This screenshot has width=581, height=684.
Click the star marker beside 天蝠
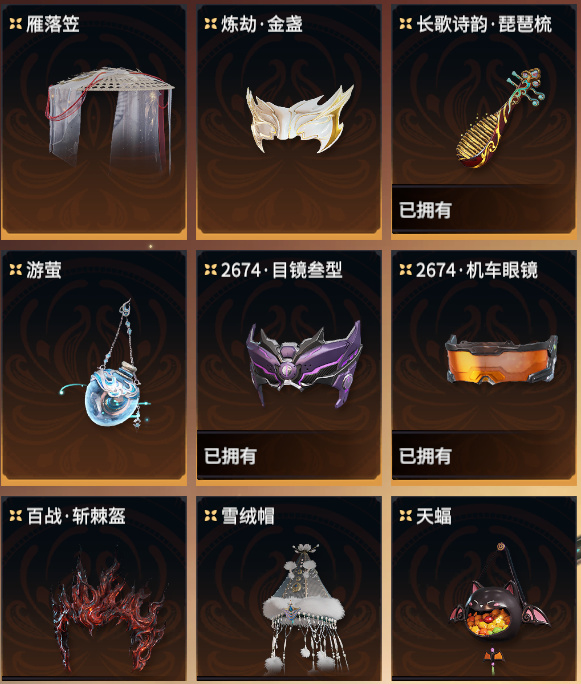(406, 516)
